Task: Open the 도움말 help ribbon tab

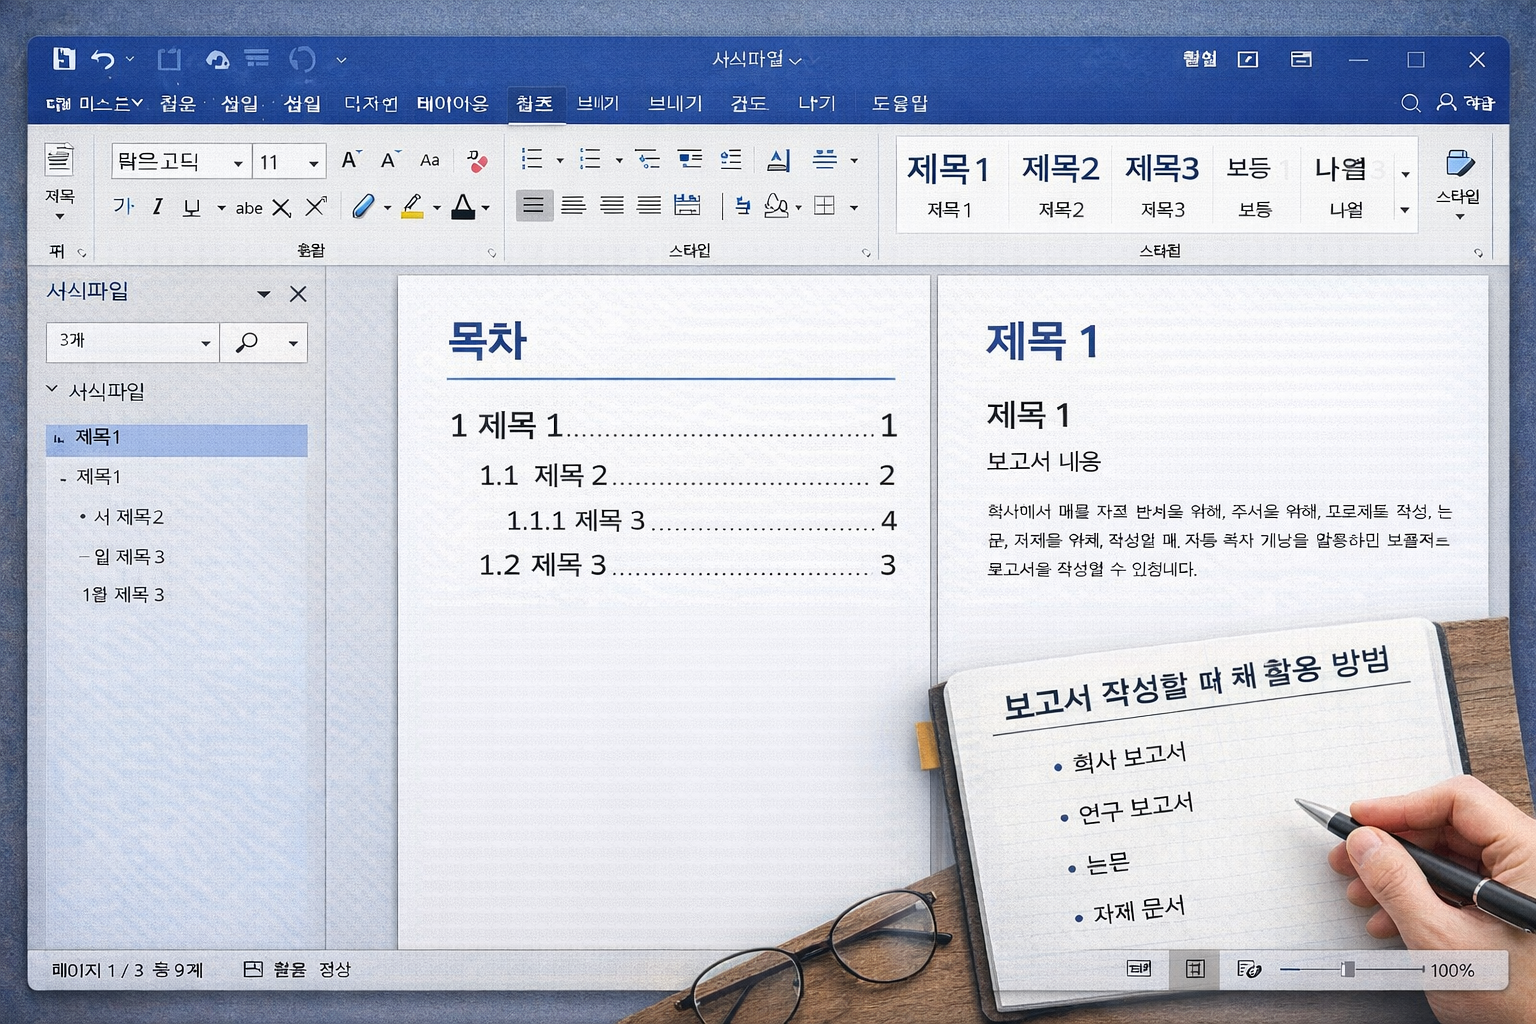Action: point(899,103)
